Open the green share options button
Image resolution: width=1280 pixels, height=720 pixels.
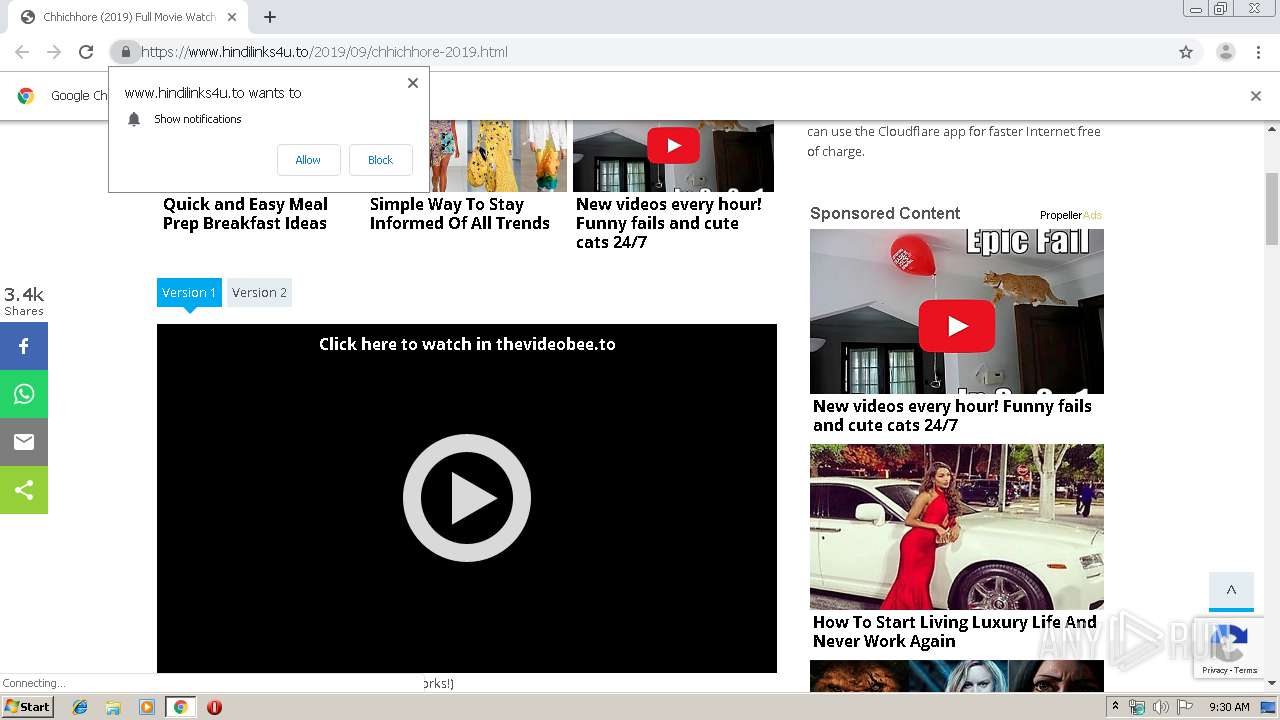pos(24,490)
